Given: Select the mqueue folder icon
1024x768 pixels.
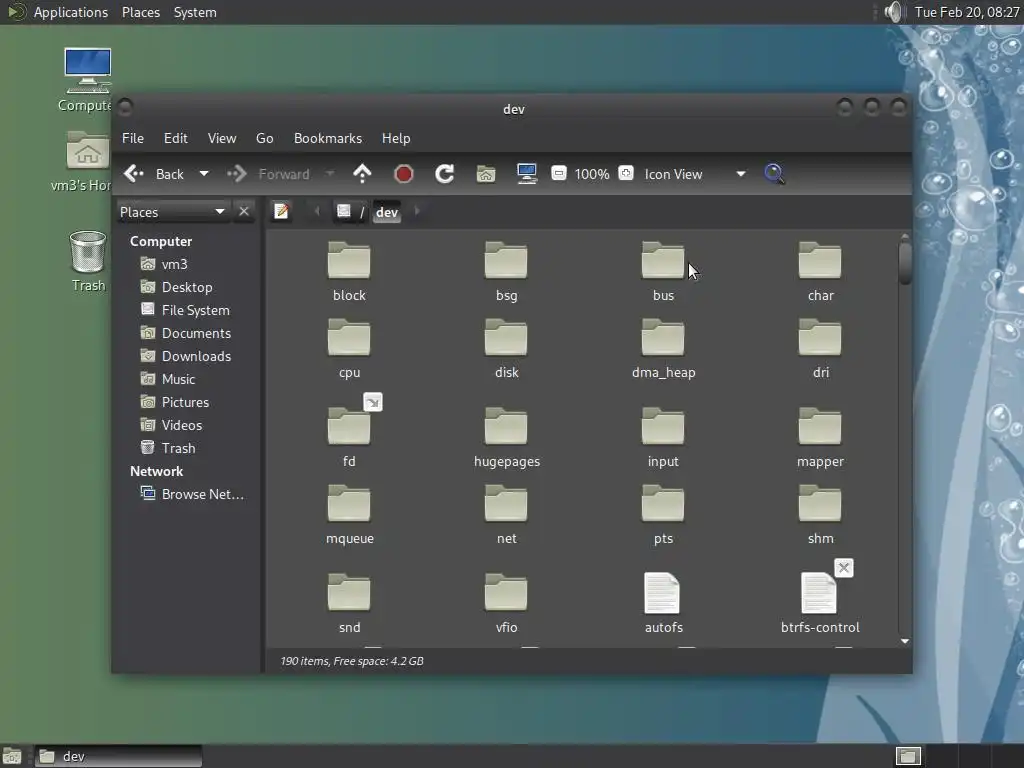Looking at the screenshot, I should click(349, 504).
